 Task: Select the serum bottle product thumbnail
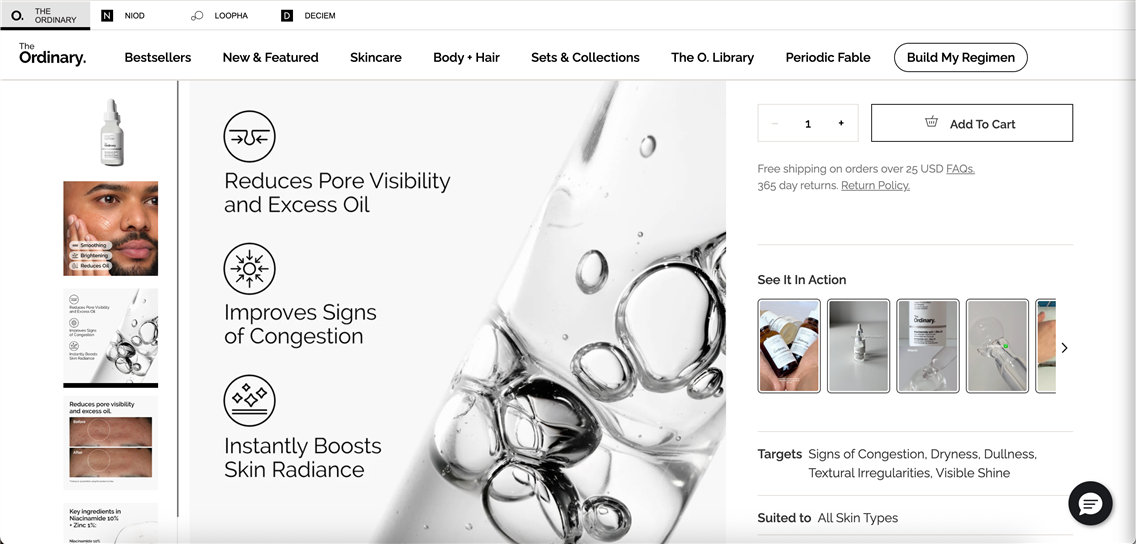coord(111,132)
